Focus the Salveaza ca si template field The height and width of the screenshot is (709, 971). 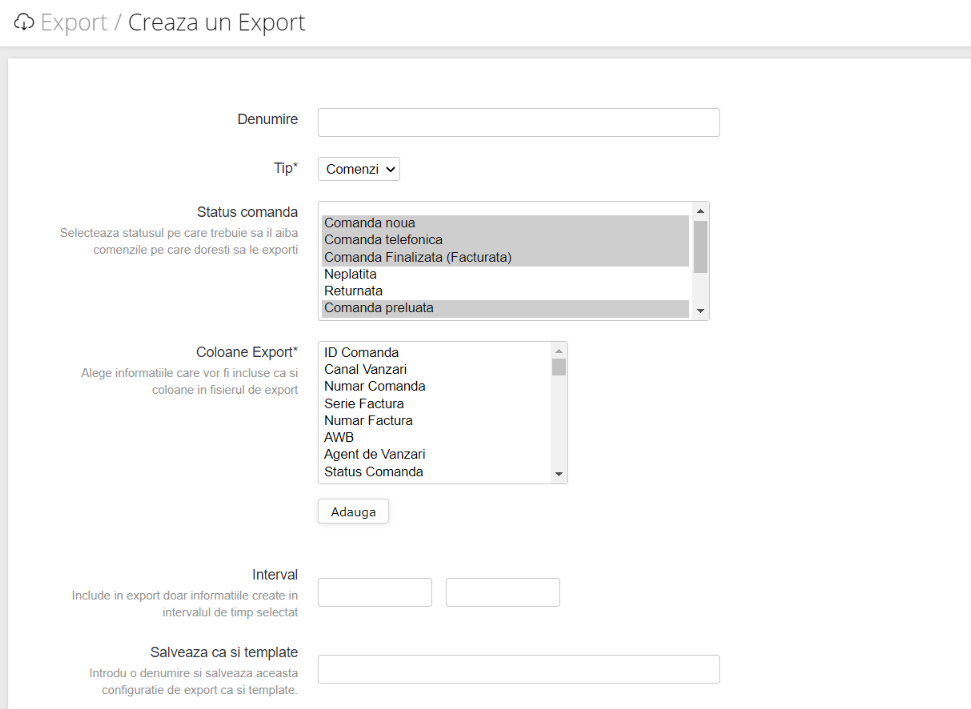pos(518,669)
